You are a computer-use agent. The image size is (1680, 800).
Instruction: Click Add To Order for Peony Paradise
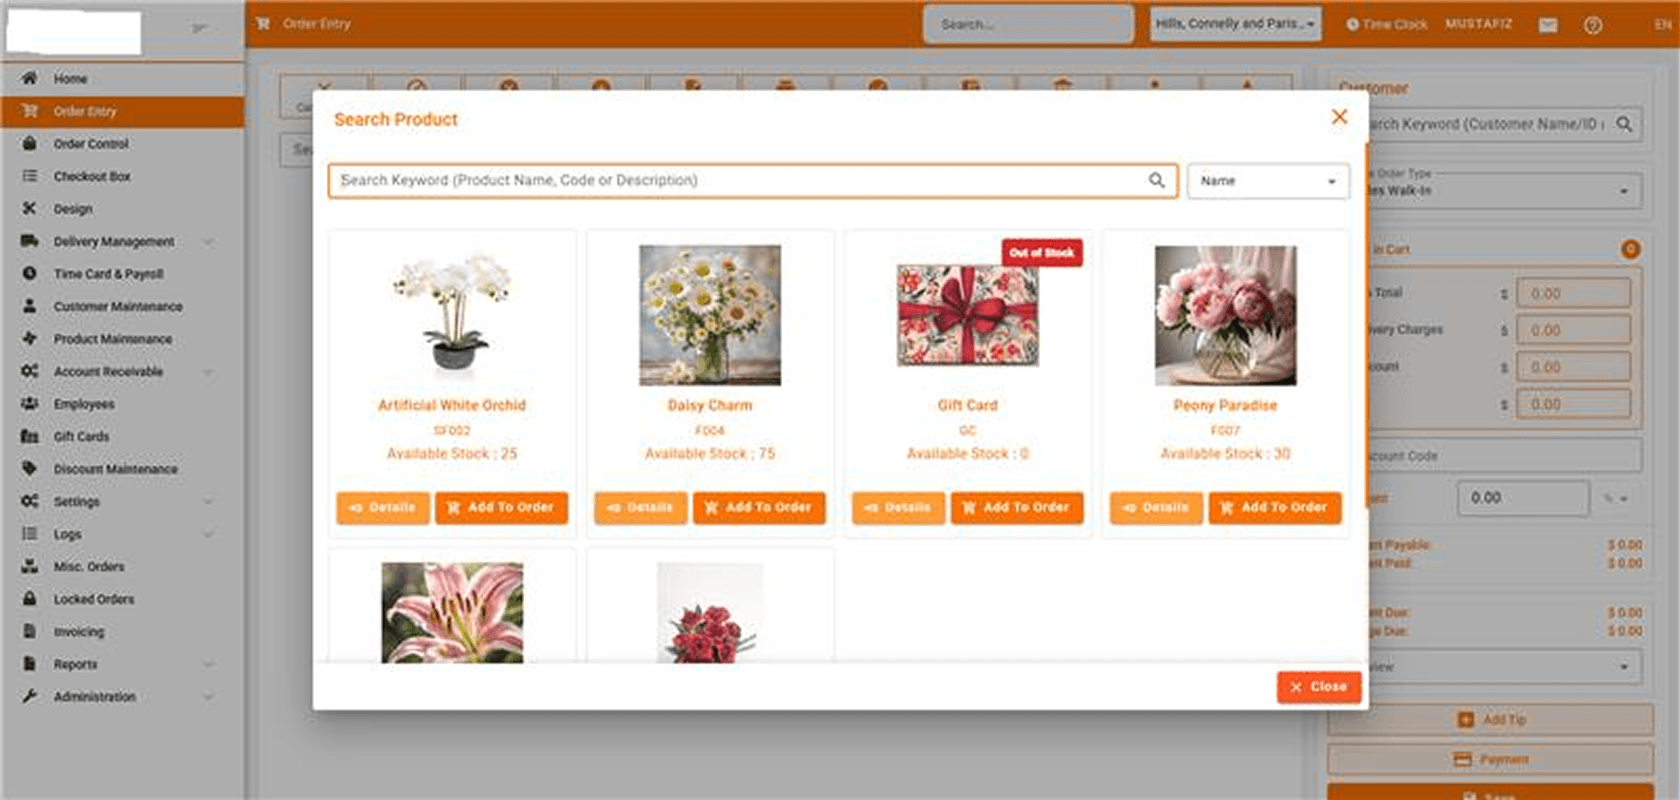[x=1274, y=508]
